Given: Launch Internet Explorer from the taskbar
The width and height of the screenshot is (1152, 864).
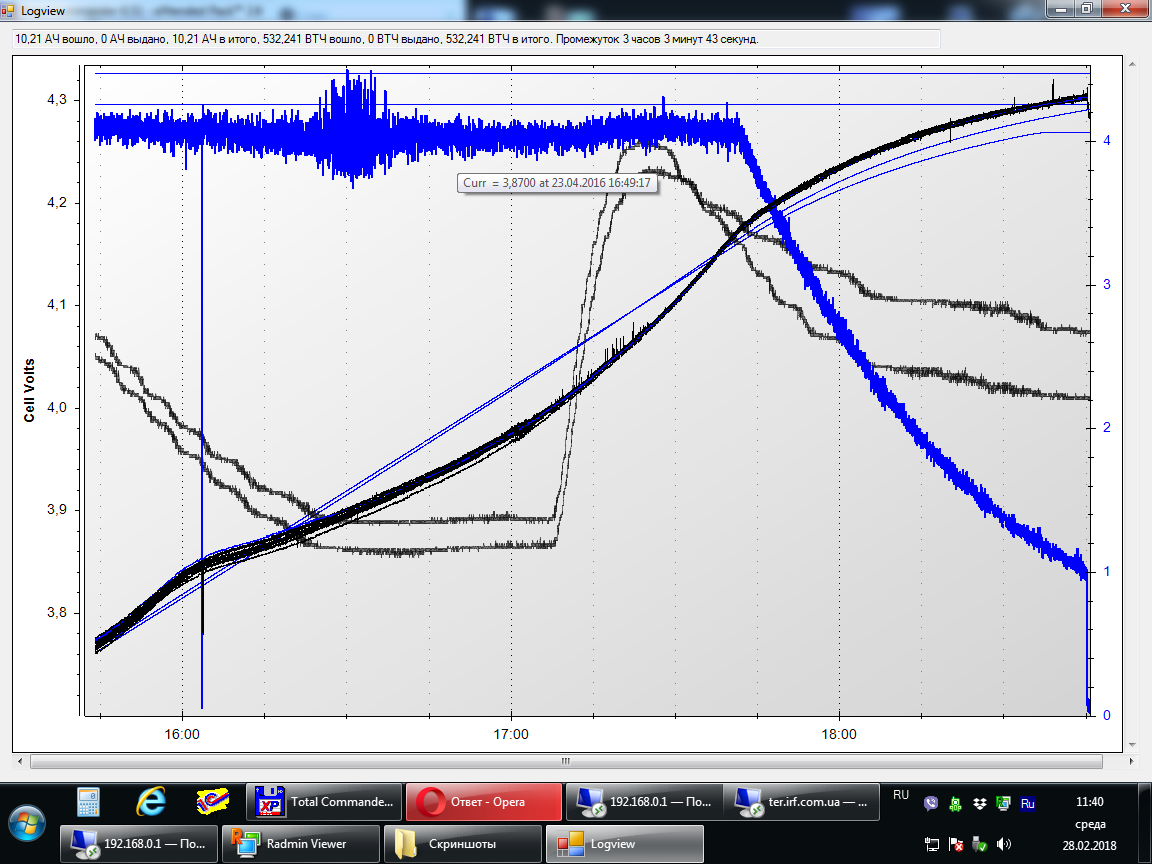Looking at the screenshot, I should (152, 802).
